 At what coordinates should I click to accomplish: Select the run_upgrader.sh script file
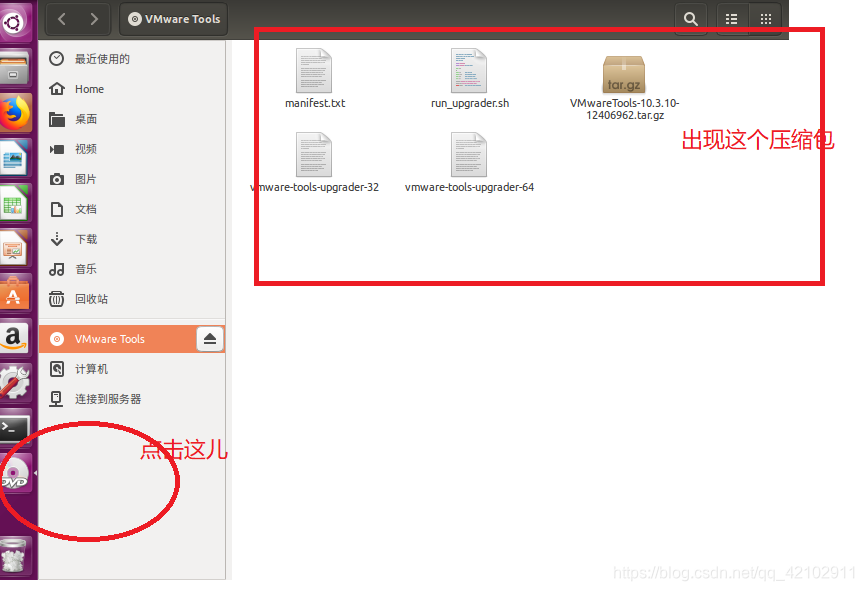click(x=469, y=78)
